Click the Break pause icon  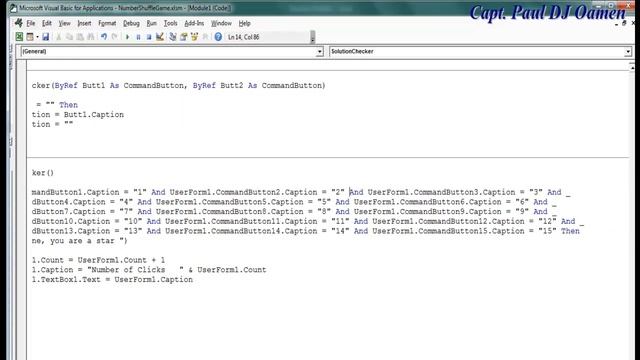[138, 37]
